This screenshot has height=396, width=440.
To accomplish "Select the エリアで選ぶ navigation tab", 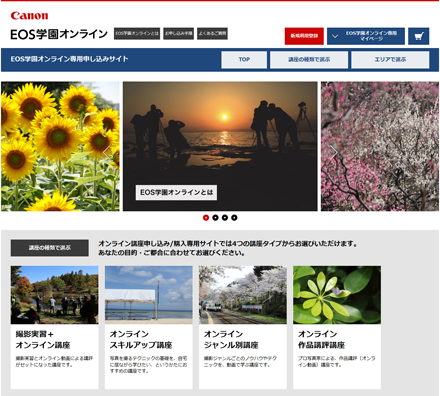I will click(x=390, y=60).
